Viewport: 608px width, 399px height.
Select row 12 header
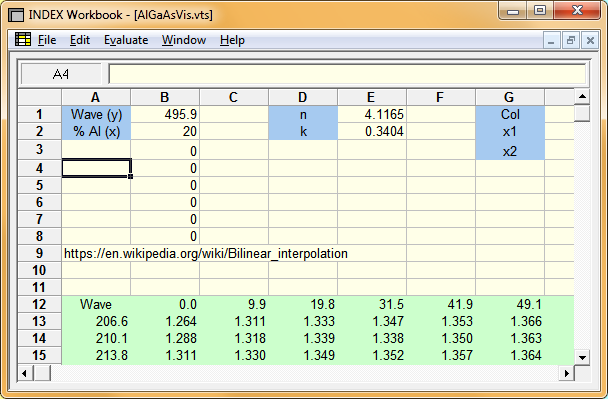coord(40,304)
